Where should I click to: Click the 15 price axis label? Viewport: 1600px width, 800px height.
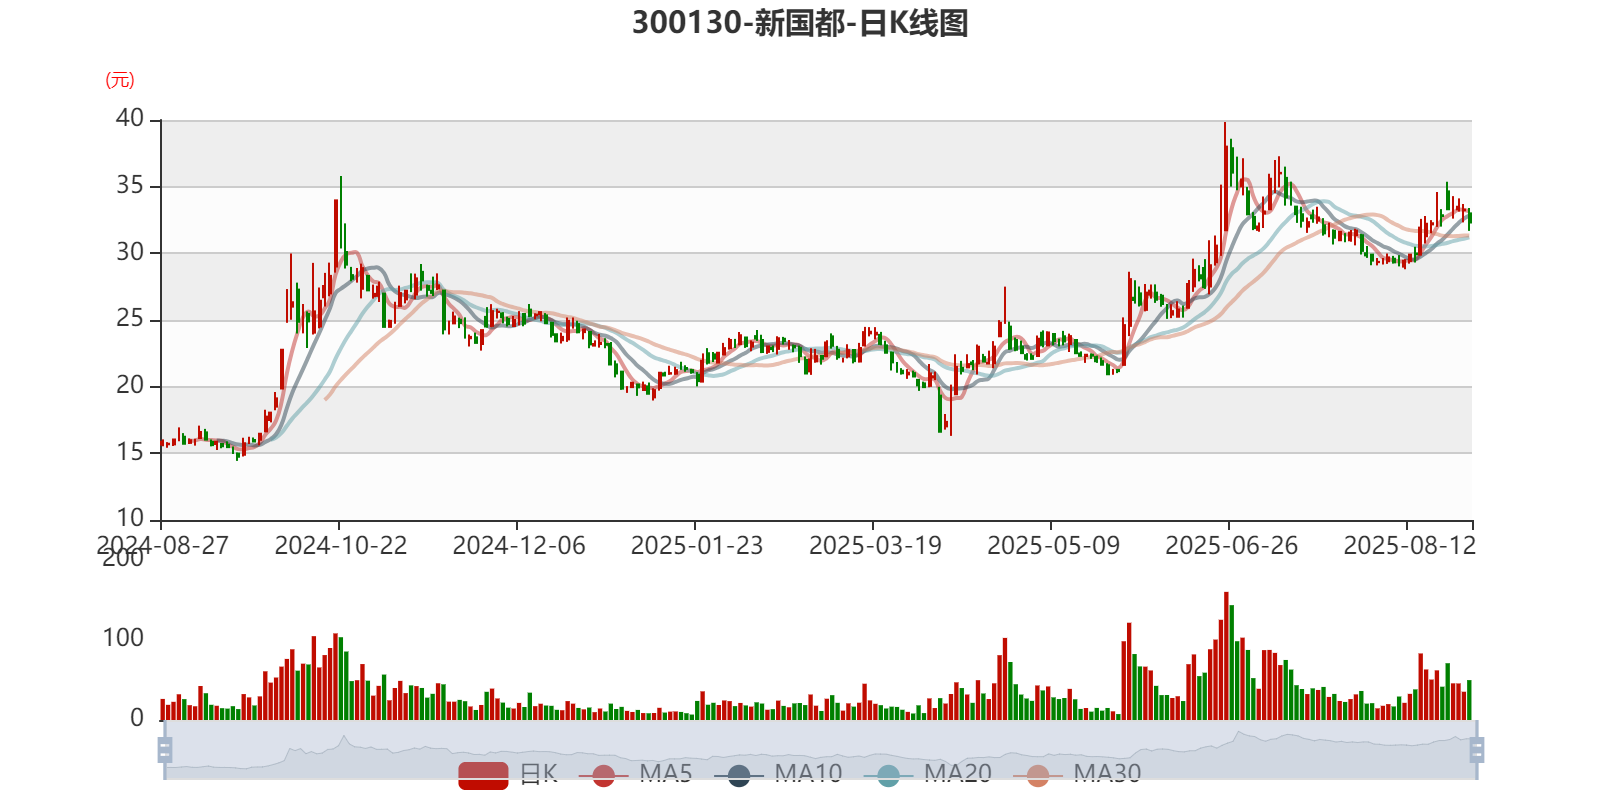pos(130,452)
